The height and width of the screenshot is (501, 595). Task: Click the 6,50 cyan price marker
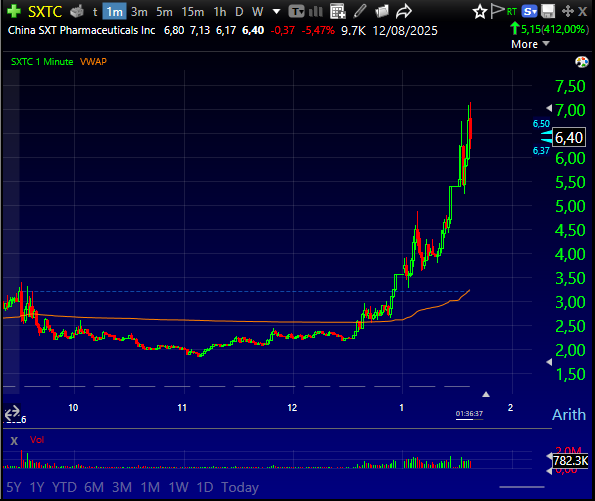tap(541, 124)
